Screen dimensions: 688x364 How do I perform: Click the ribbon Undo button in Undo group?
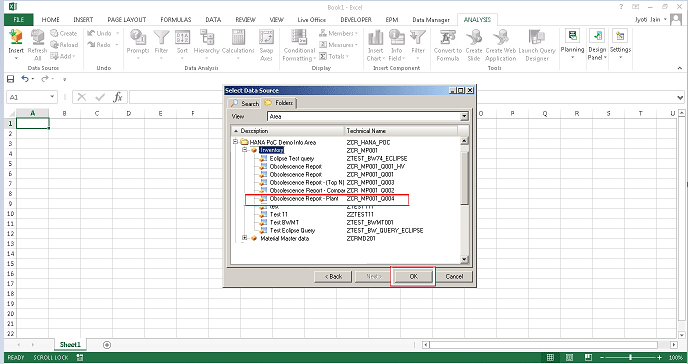[100, 33]
